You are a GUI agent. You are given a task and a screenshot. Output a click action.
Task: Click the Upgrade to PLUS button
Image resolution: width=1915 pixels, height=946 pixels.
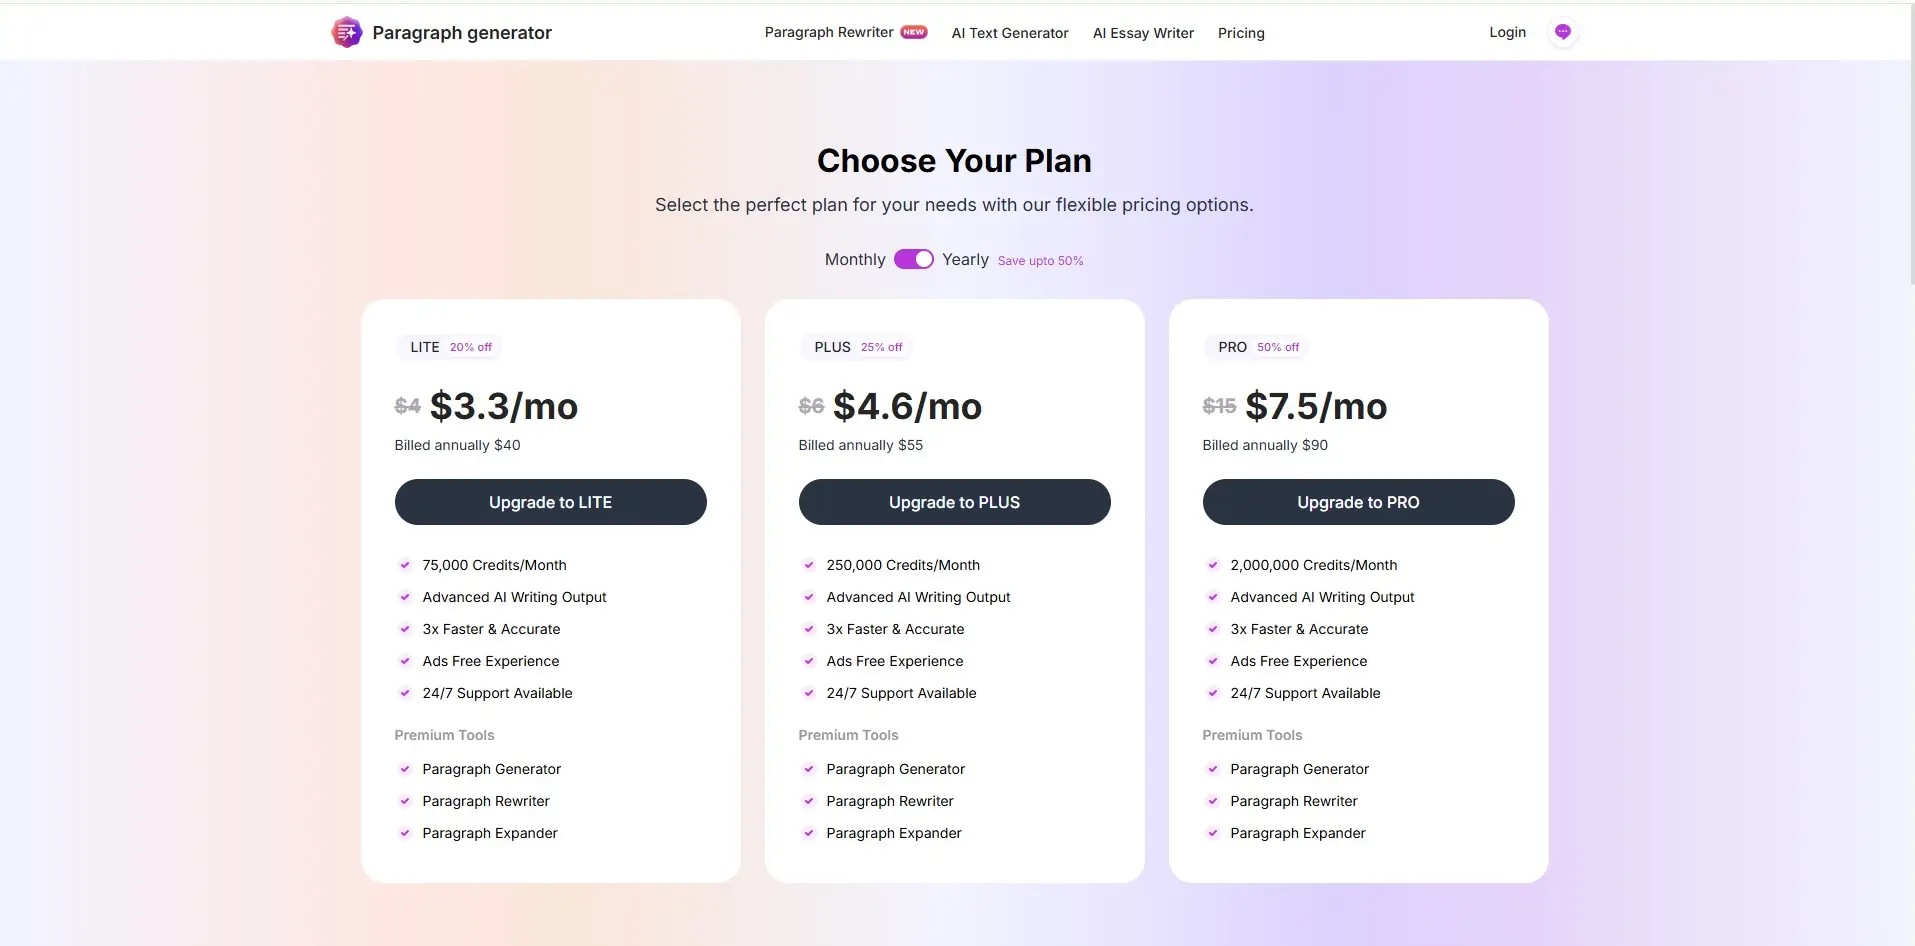[x=953, y=502]
